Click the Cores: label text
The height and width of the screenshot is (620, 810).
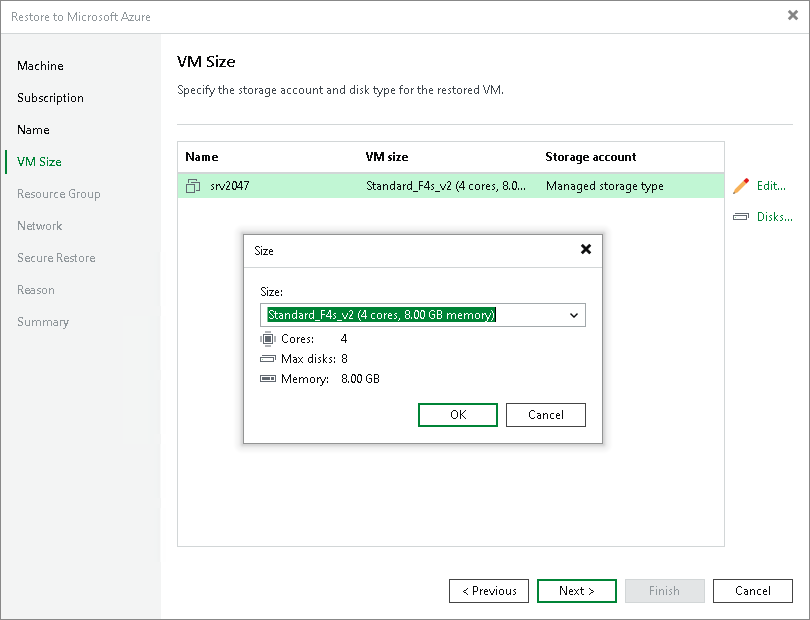click(x=298, y=339)
